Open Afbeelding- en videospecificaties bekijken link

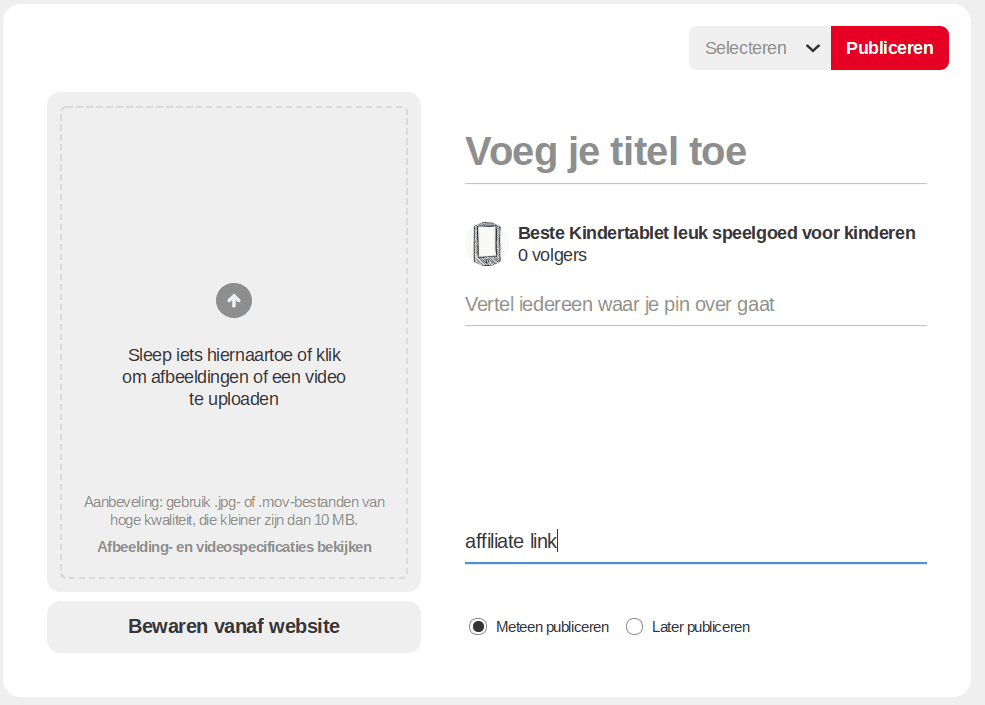(234, 547)
